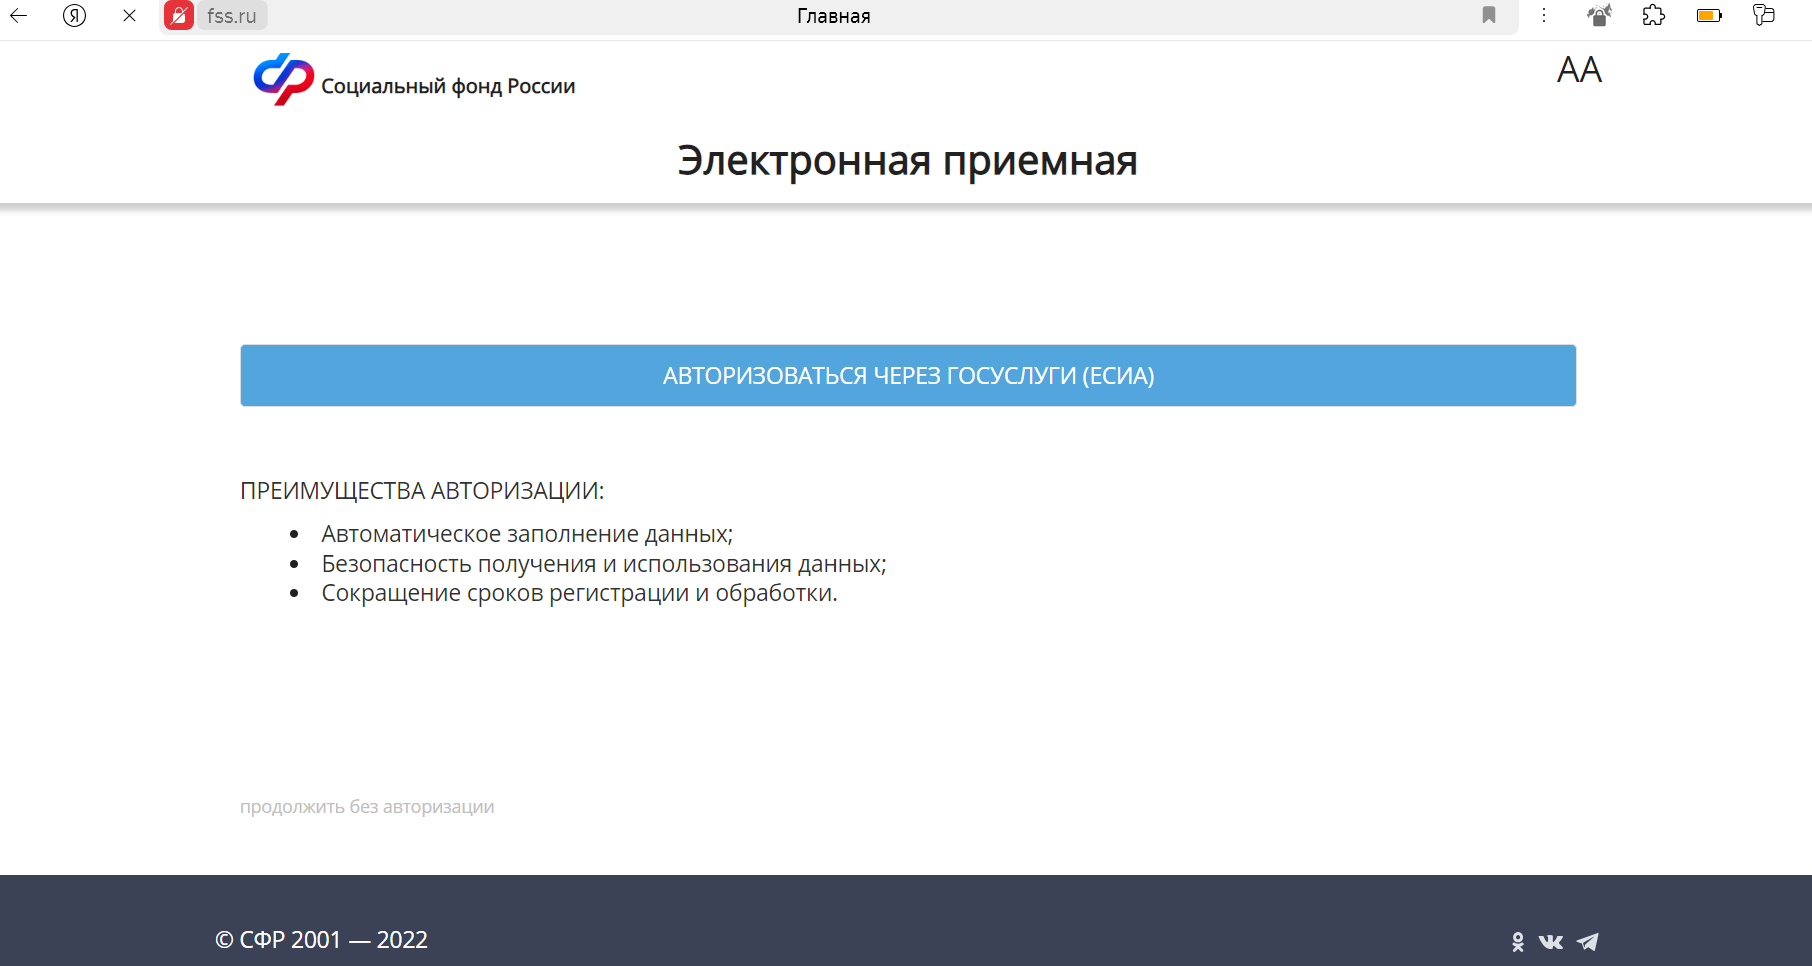Click the AA text size control
This screenshot has width=1812, height=966.
point(1578,70)
